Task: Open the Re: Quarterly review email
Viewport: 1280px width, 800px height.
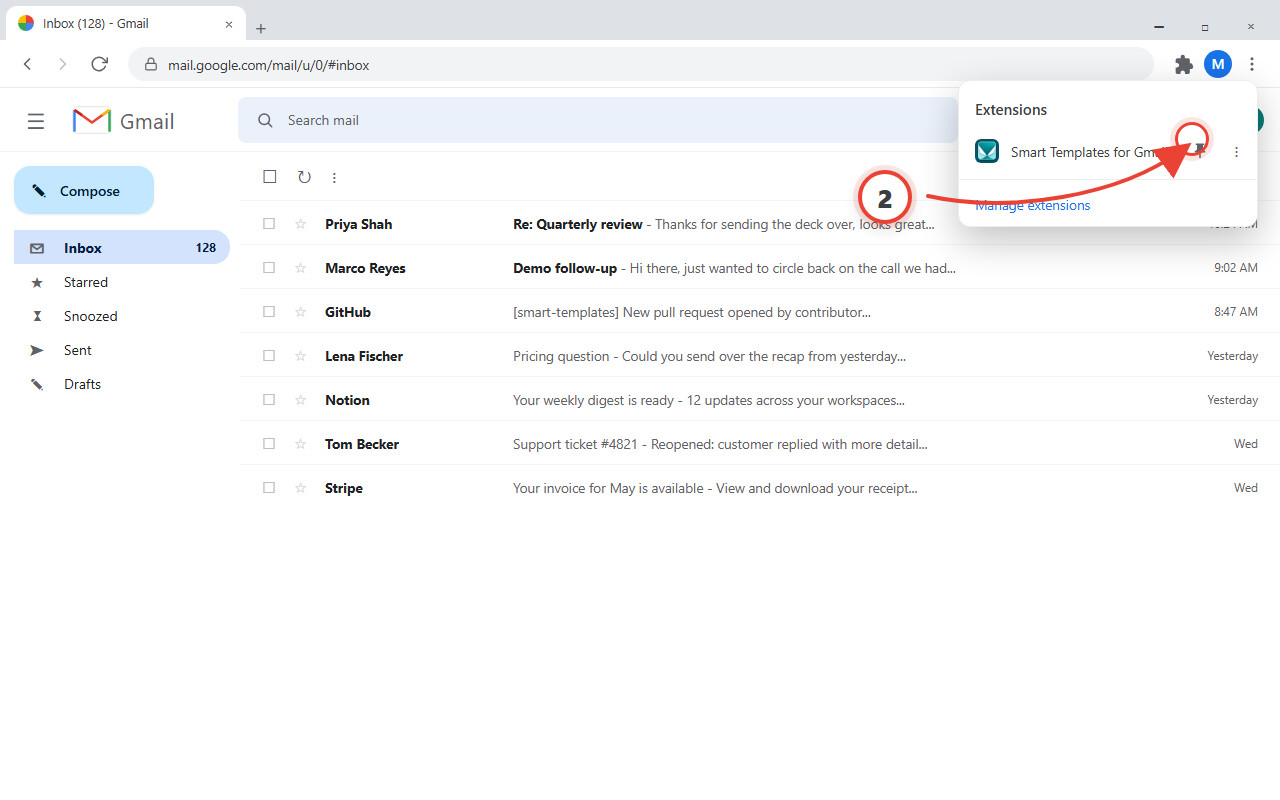Action: click(724, 224)
